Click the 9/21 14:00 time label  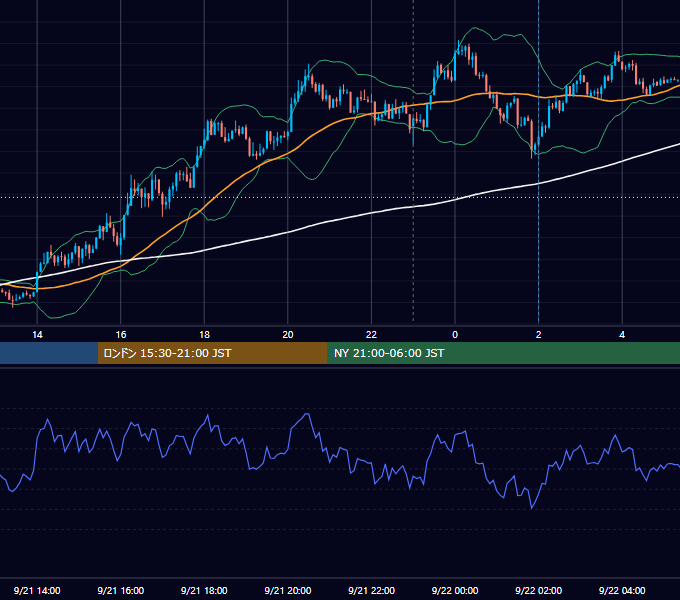[x=37, y=590]
